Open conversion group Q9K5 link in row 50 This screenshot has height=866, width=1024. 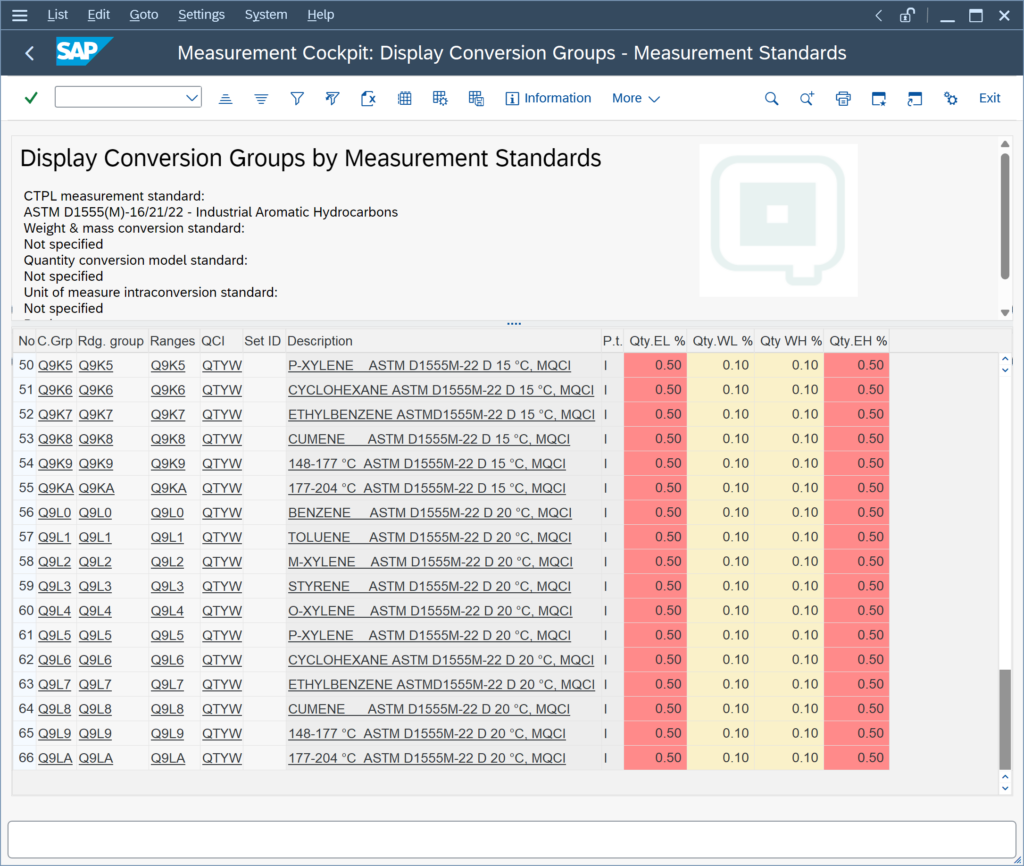[55, 366]
